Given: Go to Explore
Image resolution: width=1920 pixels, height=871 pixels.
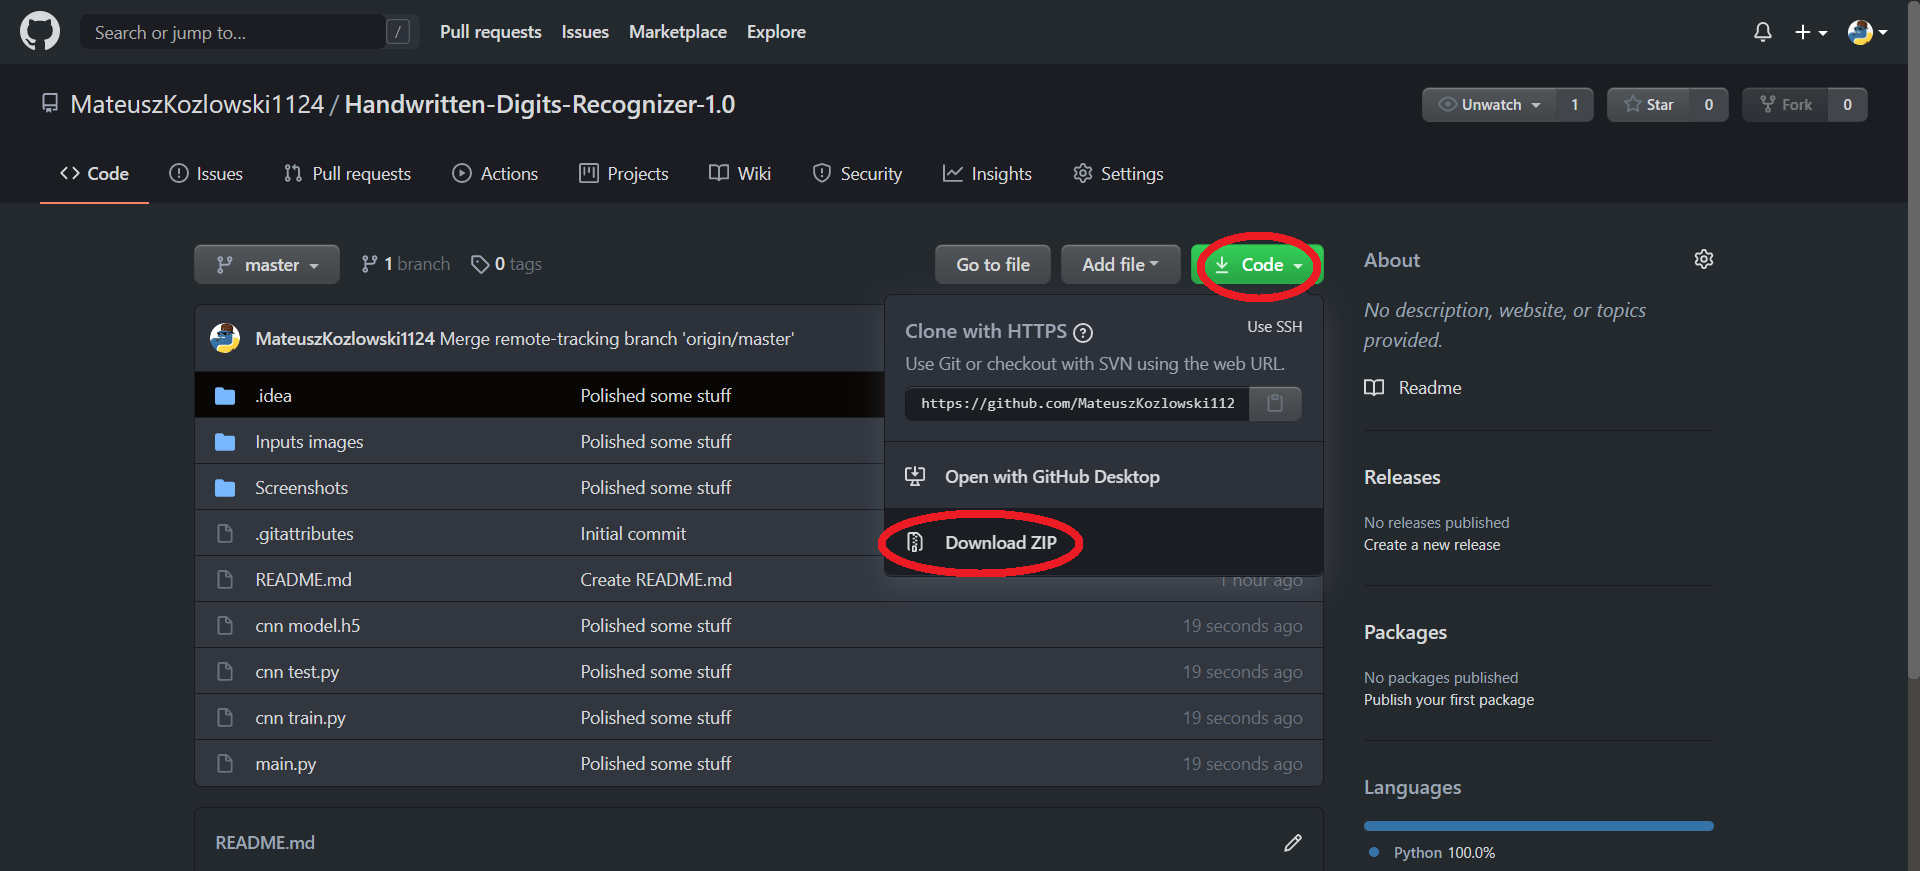Looking at the screenshot, I should (776, 32).
